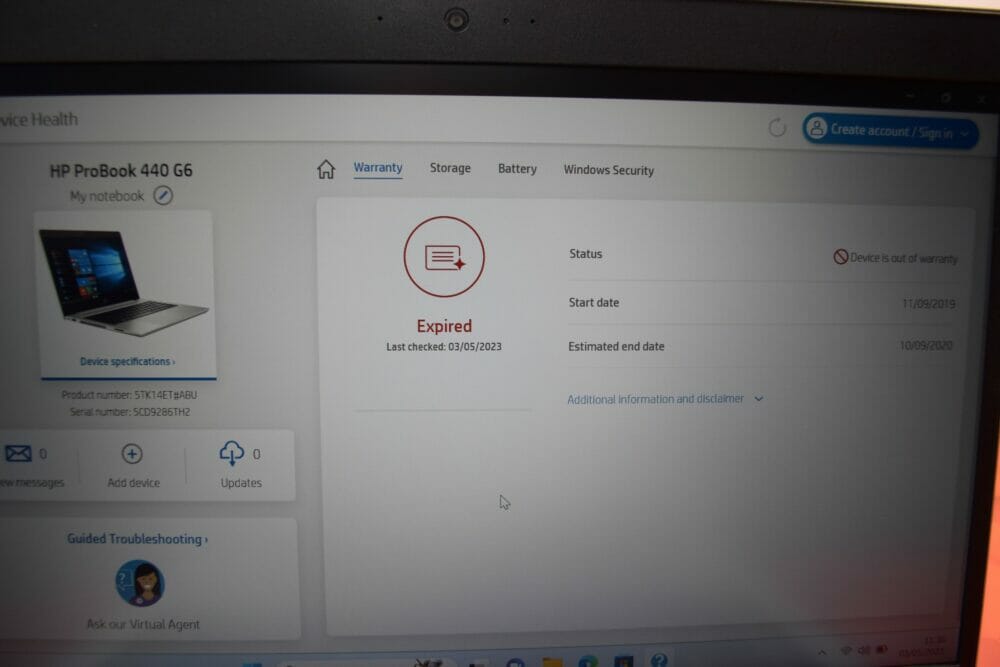Click the red Expired warranty circle icon

point(444,256)
